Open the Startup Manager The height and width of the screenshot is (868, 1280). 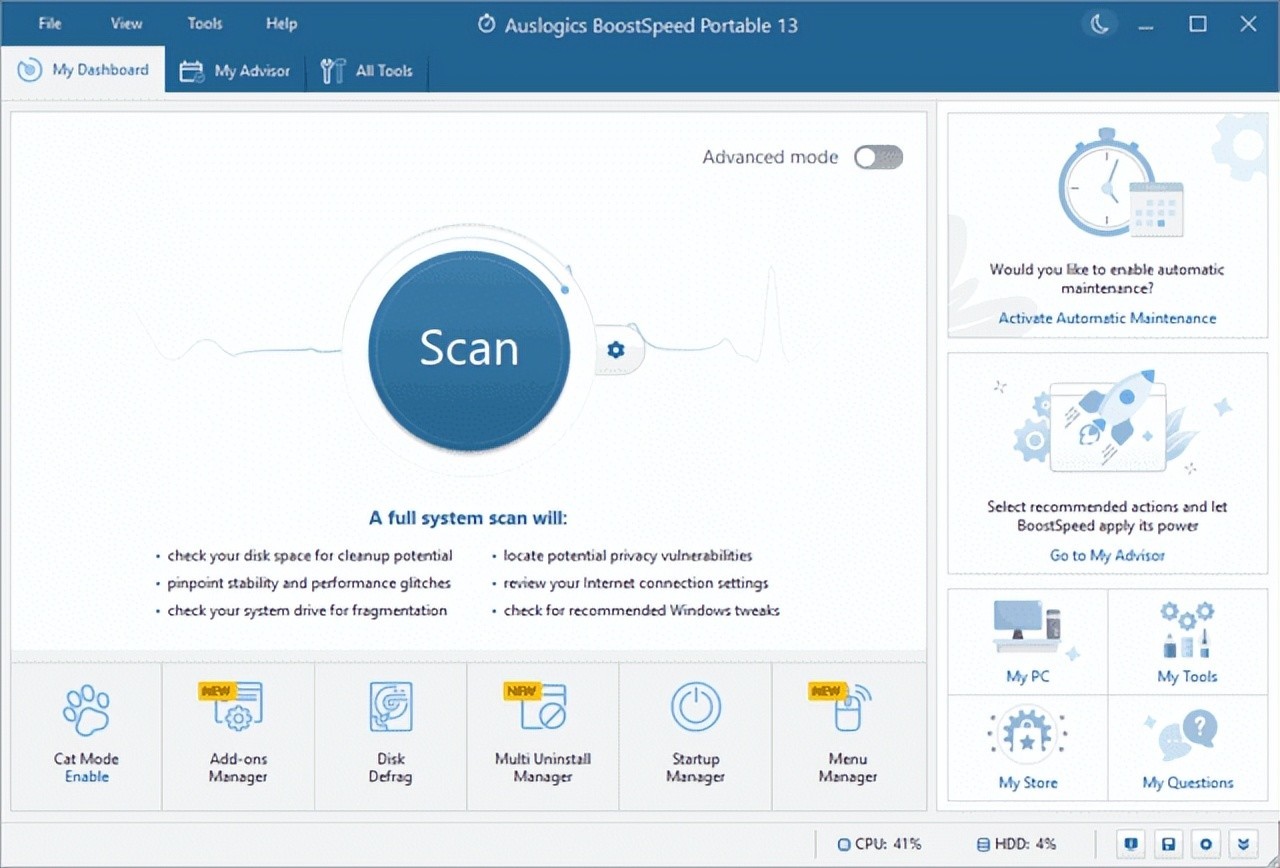point(695,735)
